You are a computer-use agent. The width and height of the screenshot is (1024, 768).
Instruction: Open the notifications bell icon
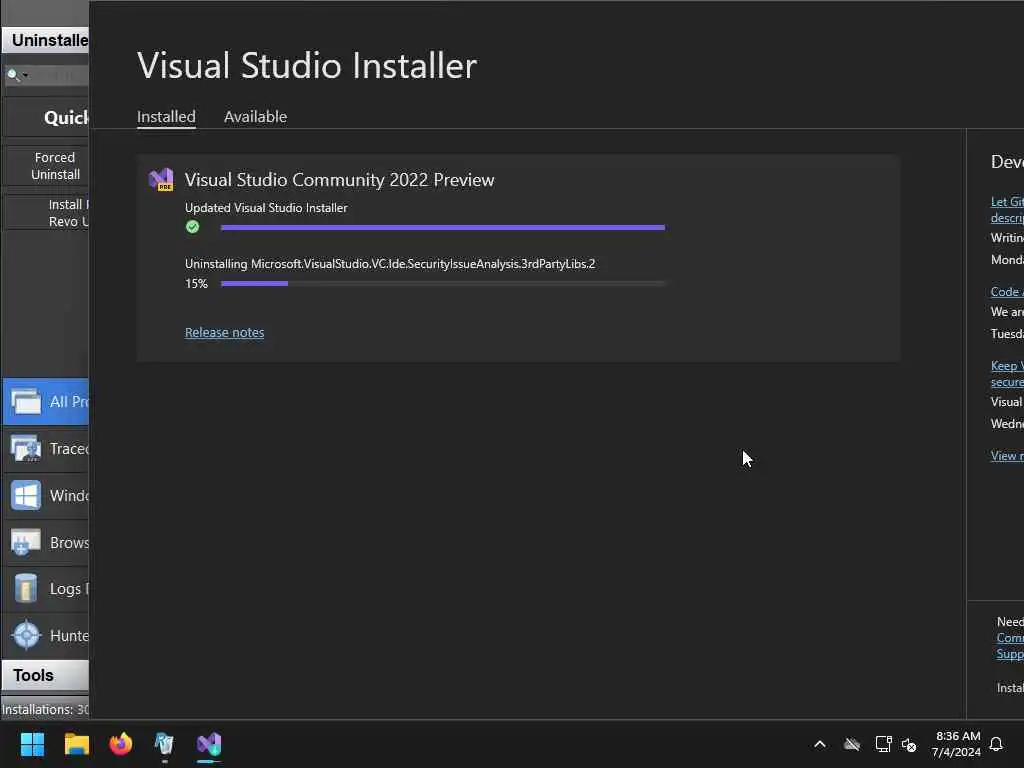tap(997, 744)
